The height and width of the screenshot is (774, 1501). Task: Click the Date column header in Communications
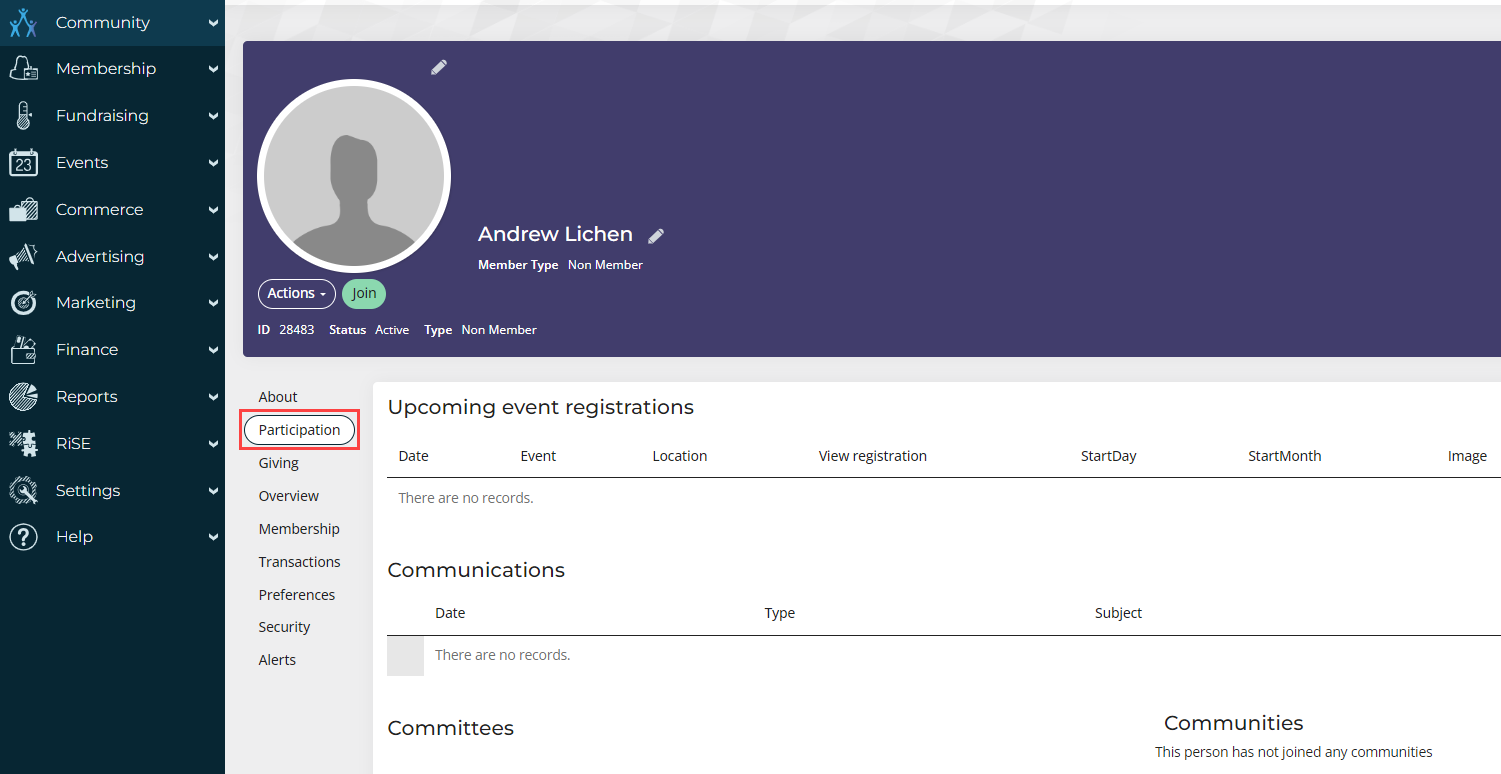[450, 613]
